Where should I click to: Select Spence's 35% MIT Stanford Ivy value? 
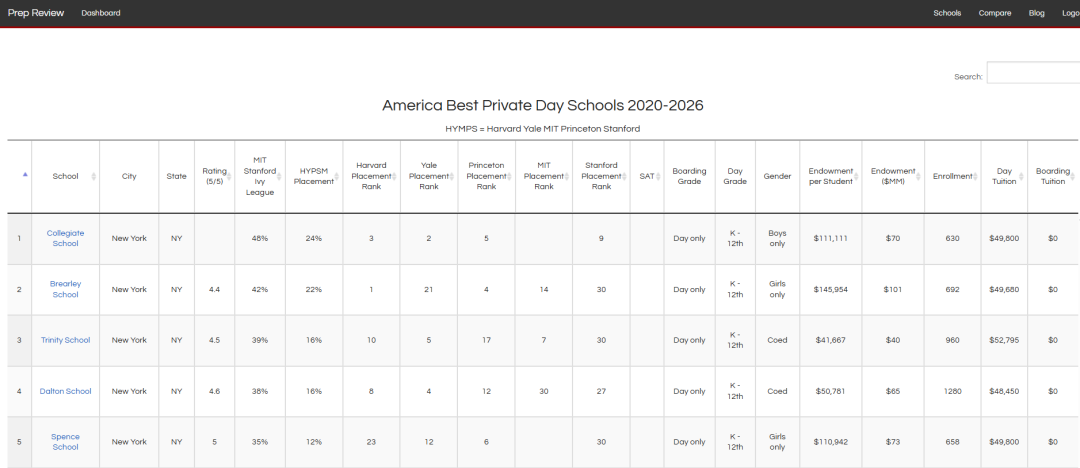coord(260,442)
